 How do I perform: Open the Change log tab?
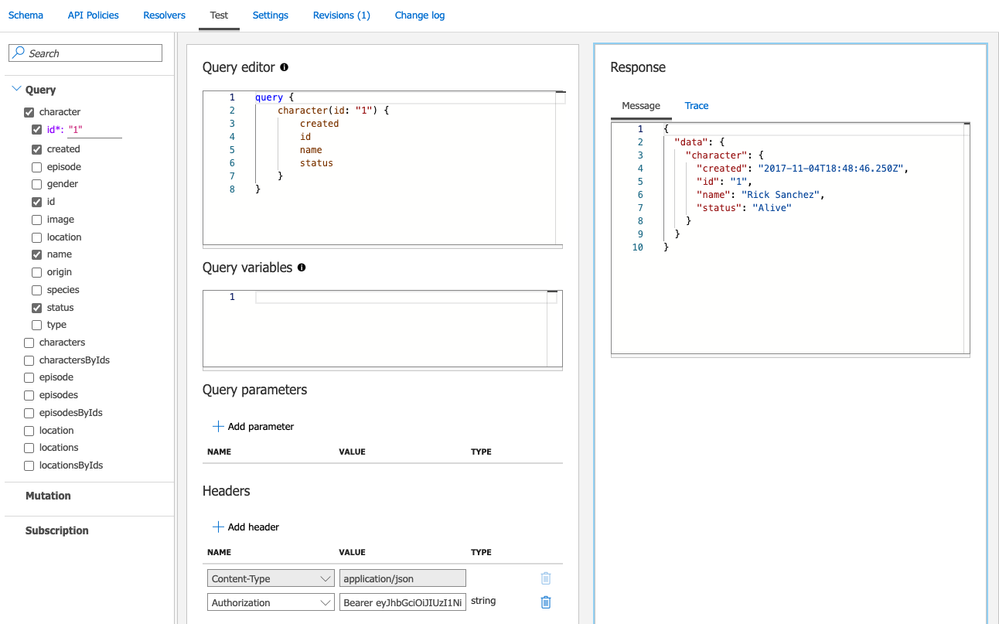(x=419, y=15)
